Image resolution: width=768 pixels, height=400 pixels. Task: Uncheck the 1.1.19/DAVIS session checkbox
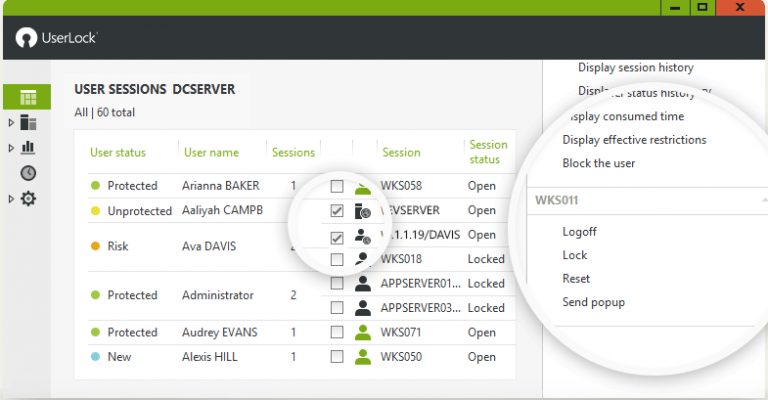pyautogui.click(x=337, y=238)
